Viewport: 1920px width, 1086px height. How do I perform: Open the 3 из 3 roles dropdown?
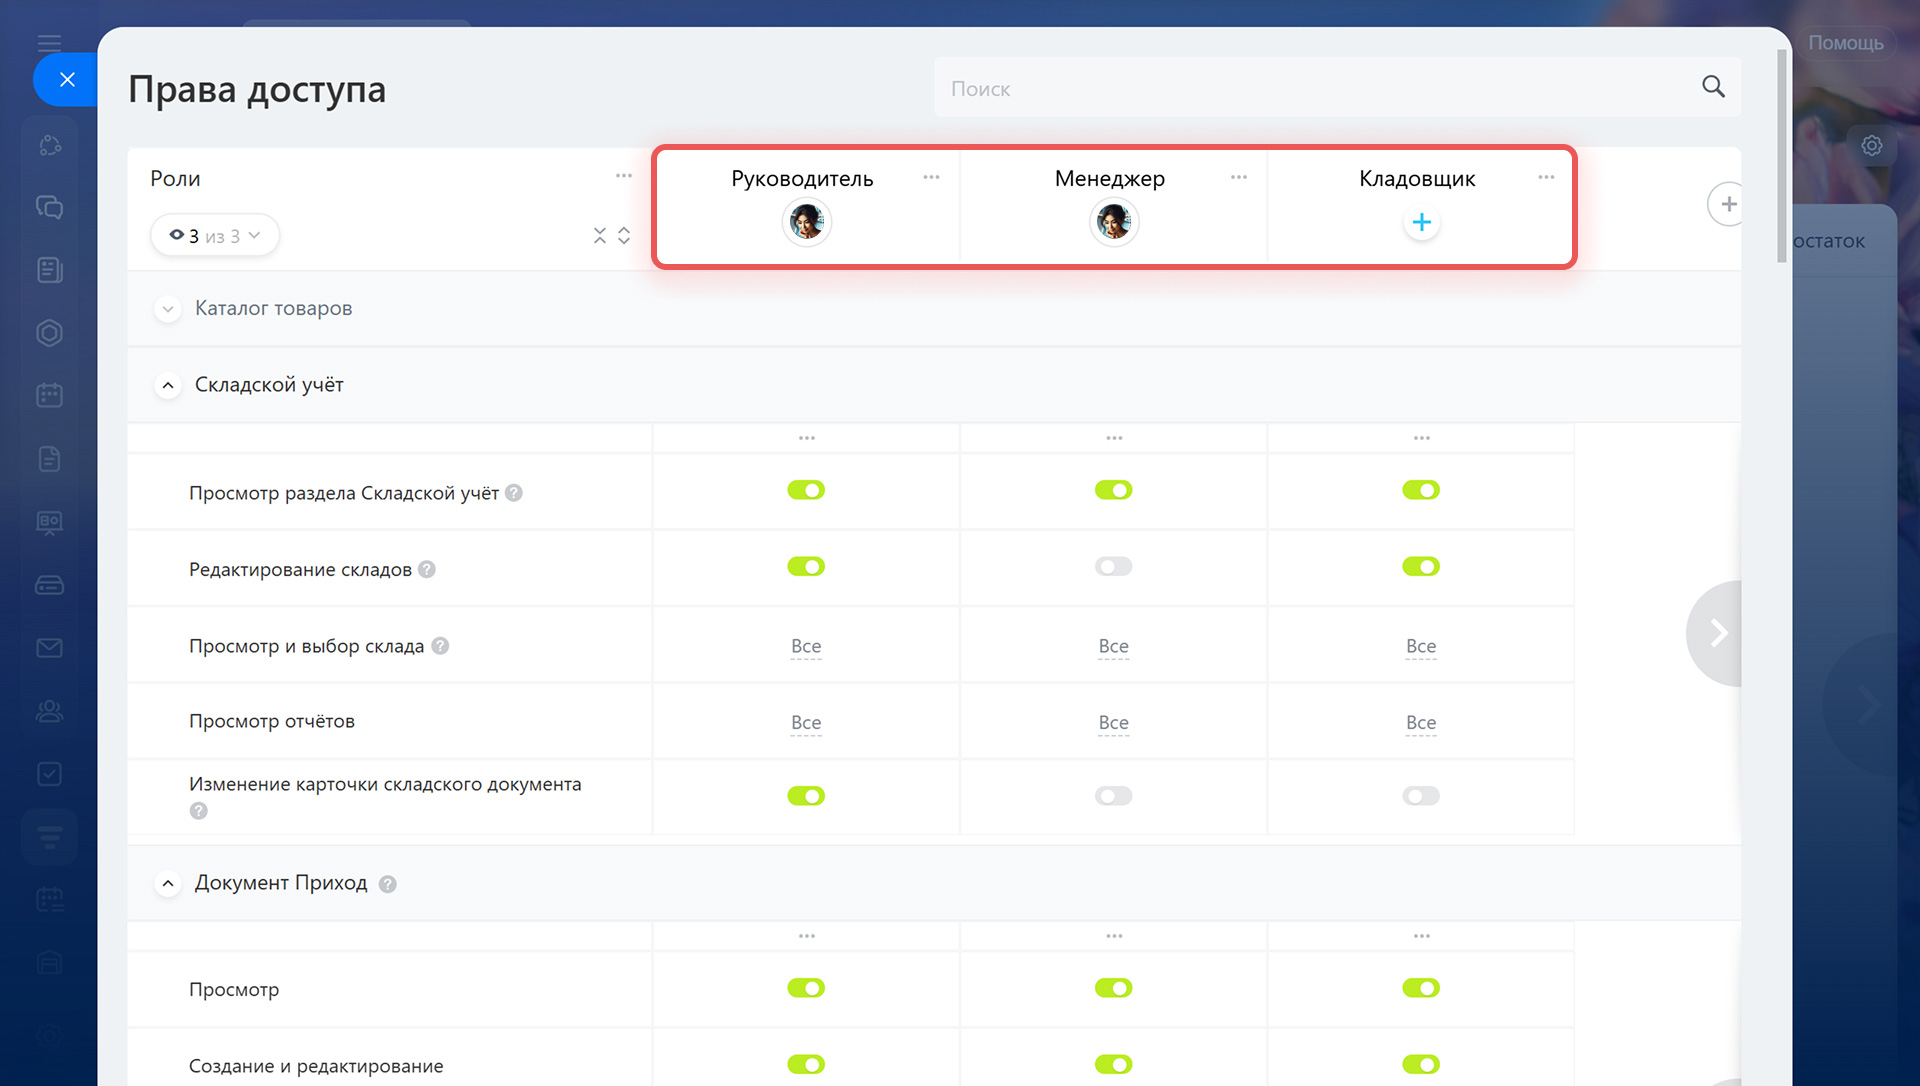point(215,236)
